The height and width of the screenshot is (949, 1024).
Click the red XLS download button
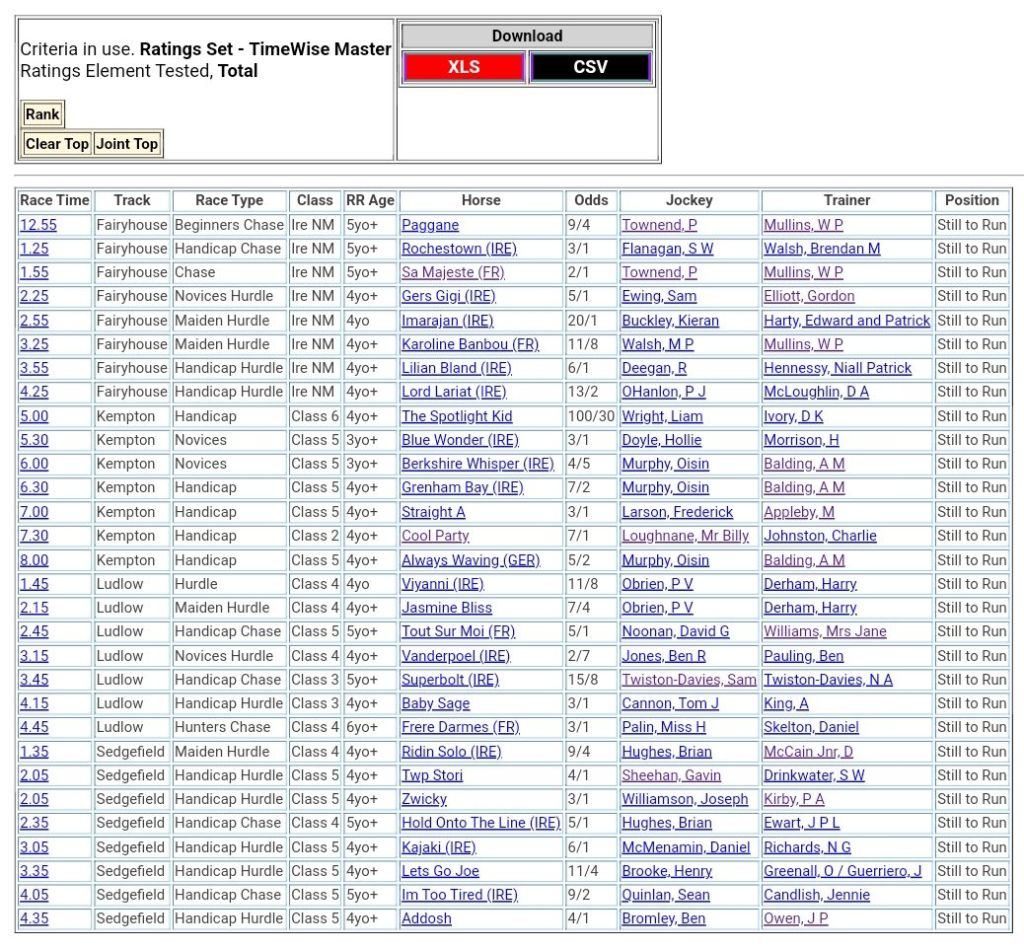click(x=463, y=67)
